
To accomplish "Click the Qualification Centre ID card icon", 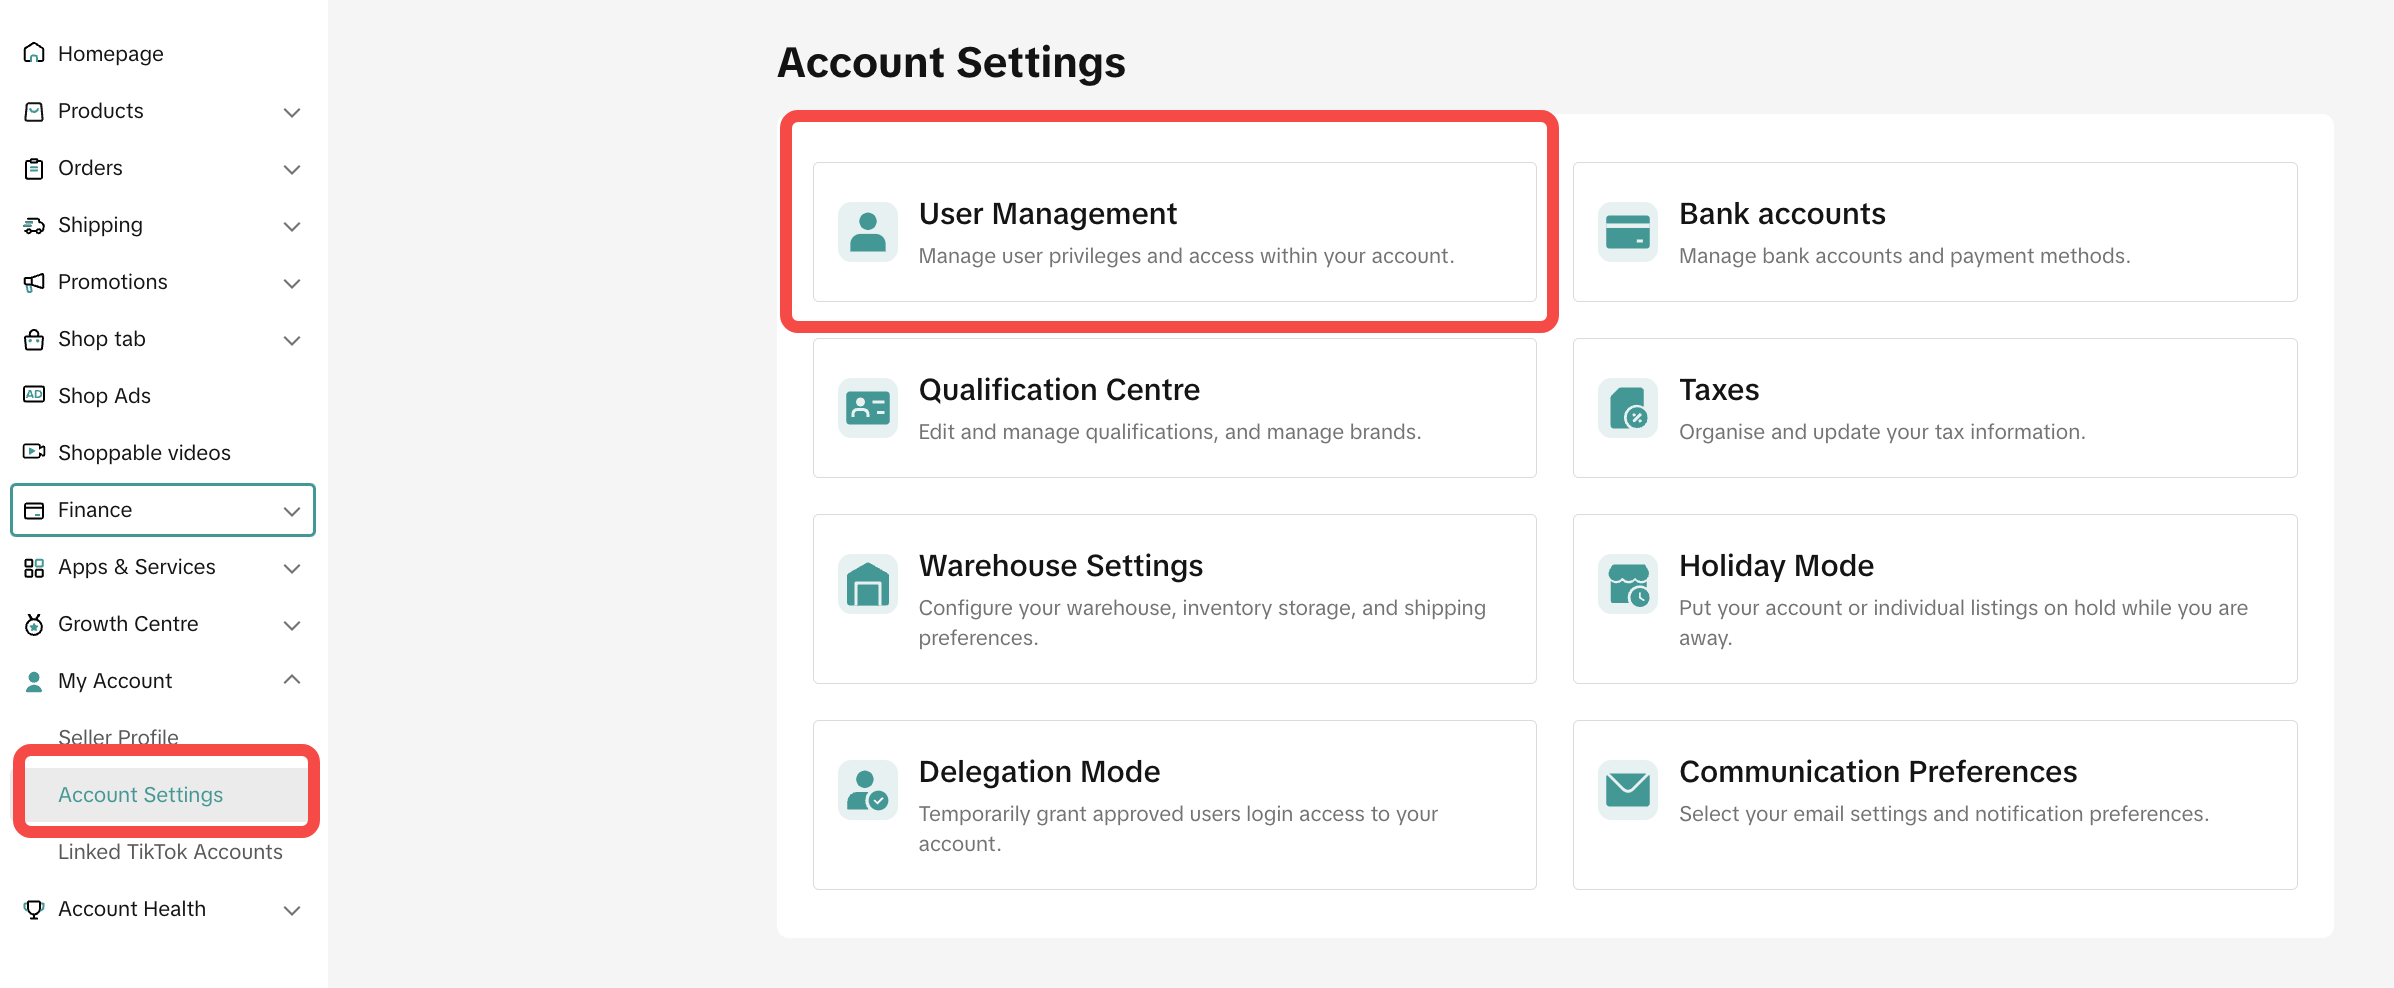I will [x=867, y=408].
